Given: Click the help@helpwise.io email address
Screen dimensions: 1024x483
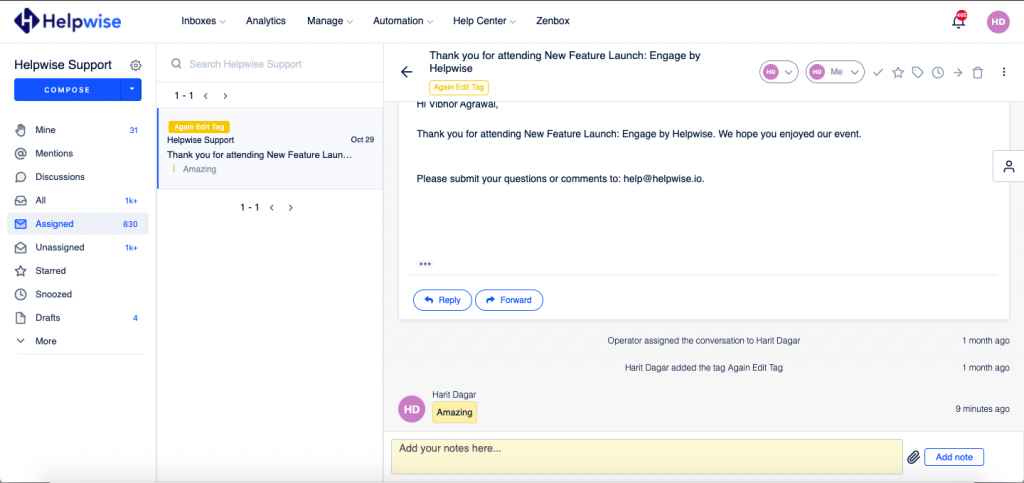Looking at the screenshot, I should click(x=664, y=178).
